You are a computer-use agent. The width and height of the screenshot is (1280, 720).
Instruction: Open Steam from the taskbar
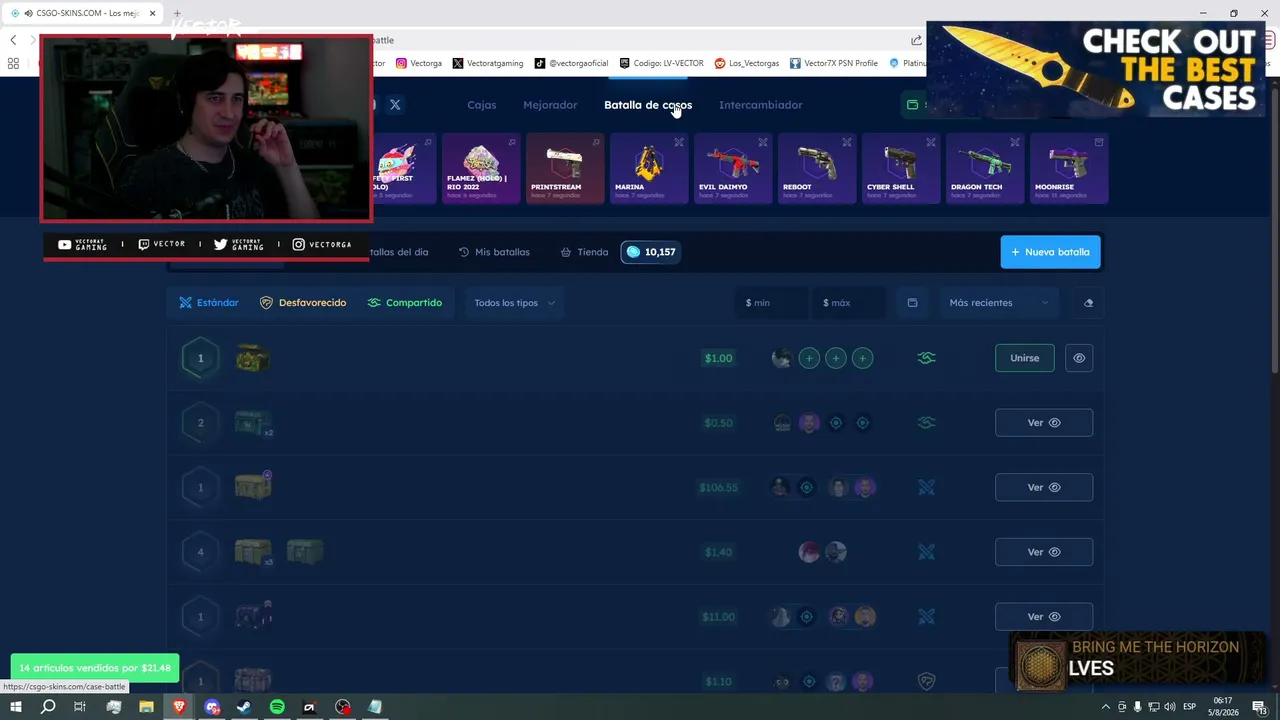point(244,707)
